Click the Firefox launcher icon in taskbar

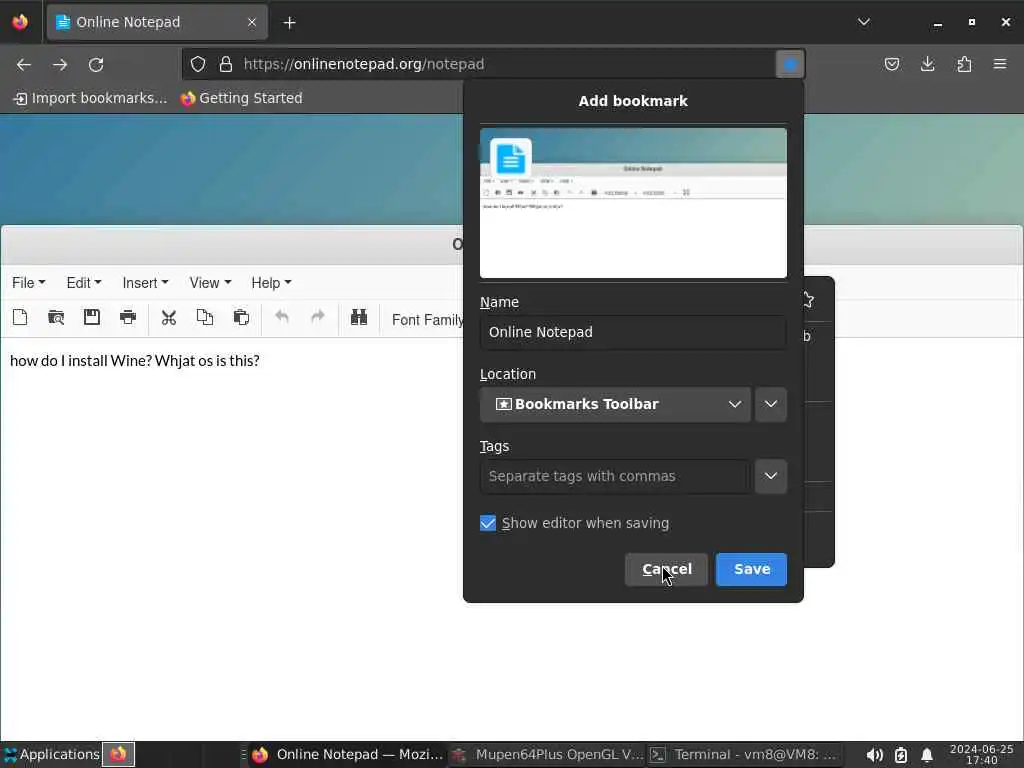tap(118, 755)
